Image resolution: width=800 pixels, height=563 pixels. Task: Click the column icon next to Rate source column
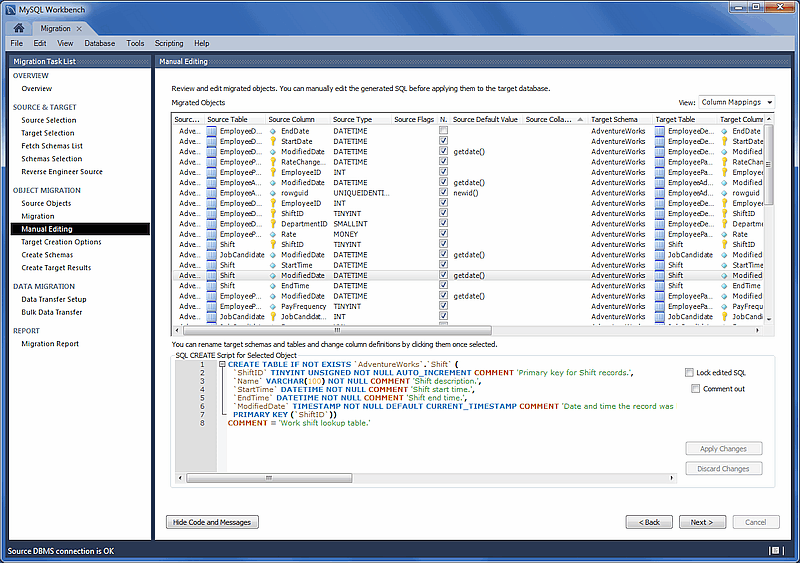pyautogui.click(x=273, y=234)
